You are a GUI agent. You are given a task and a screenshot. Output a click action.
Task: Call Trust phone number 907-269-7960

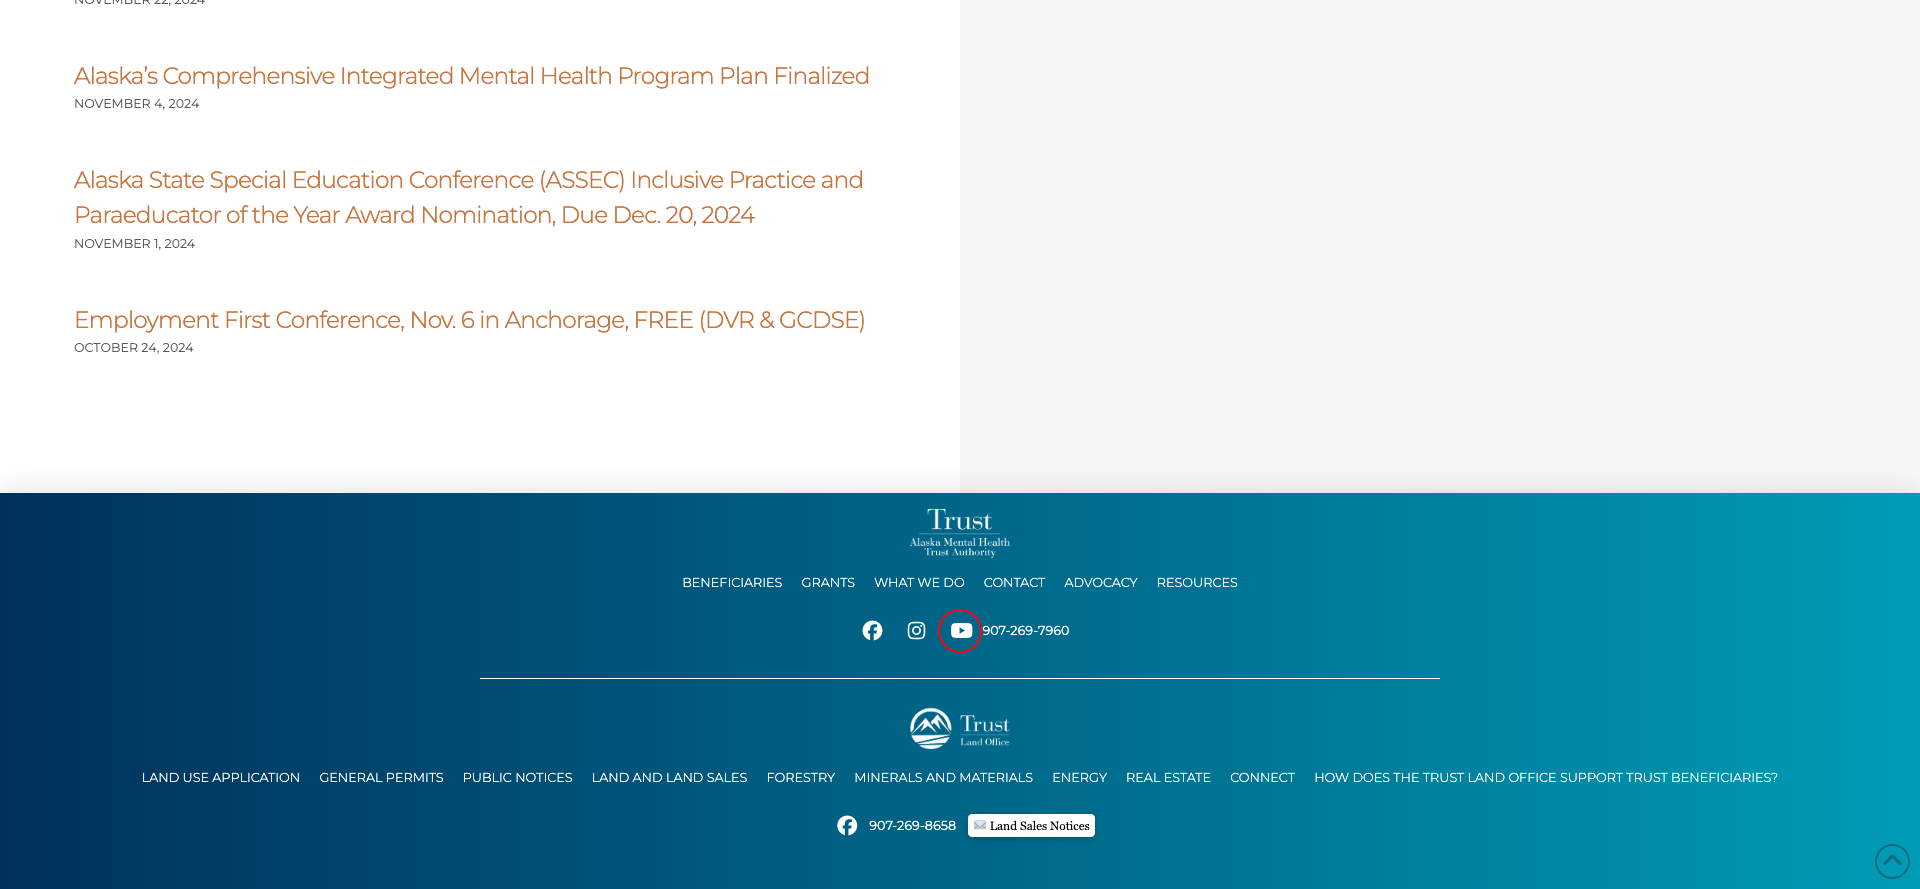click(1025, 631)
